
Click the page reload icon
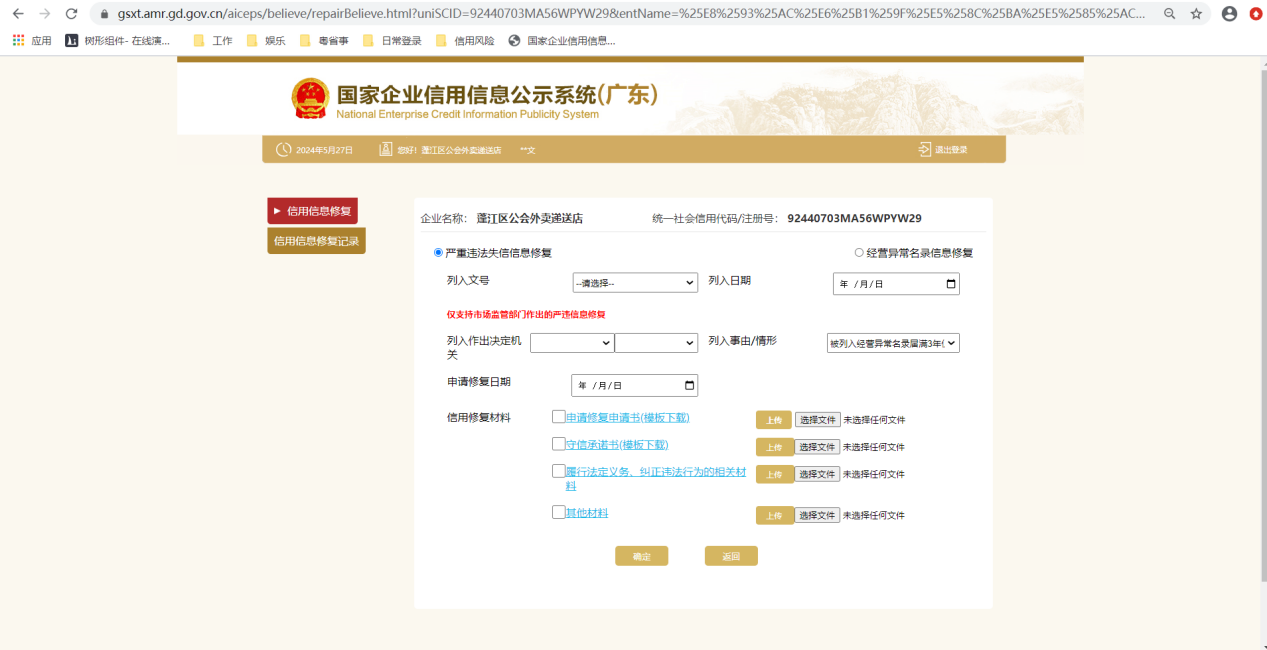[x=70, y=15]
